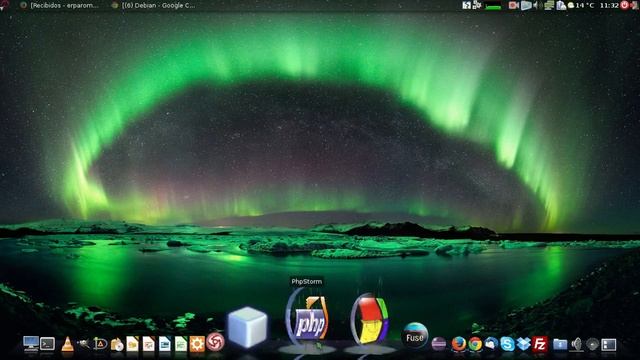Click the workspace arrows tray icon
This screenshot has height=360, width=640.
coord(467,5)
